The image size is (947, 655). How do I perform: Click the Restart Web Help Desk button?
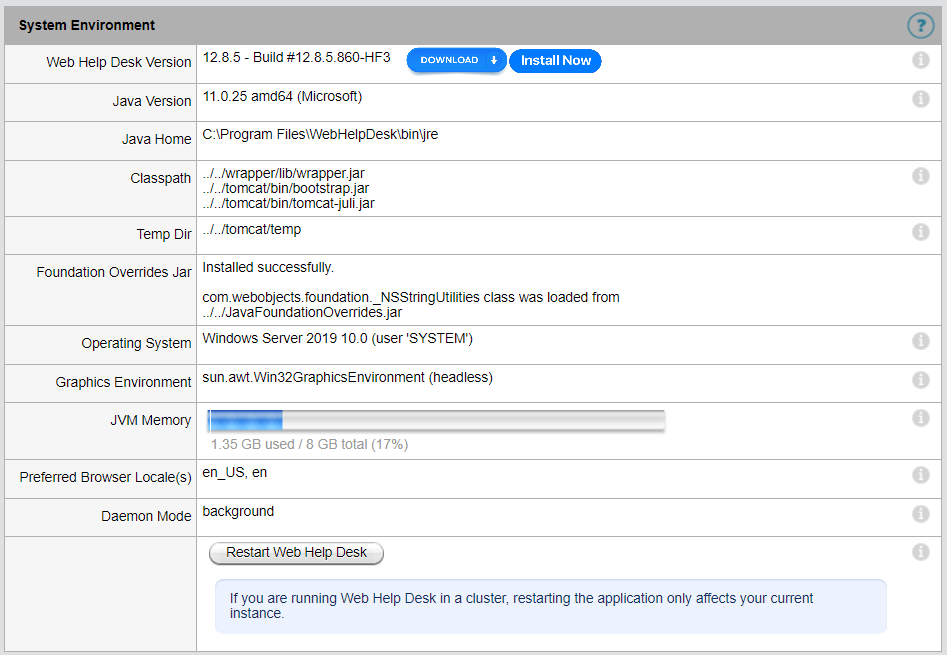tap(296, 553)
